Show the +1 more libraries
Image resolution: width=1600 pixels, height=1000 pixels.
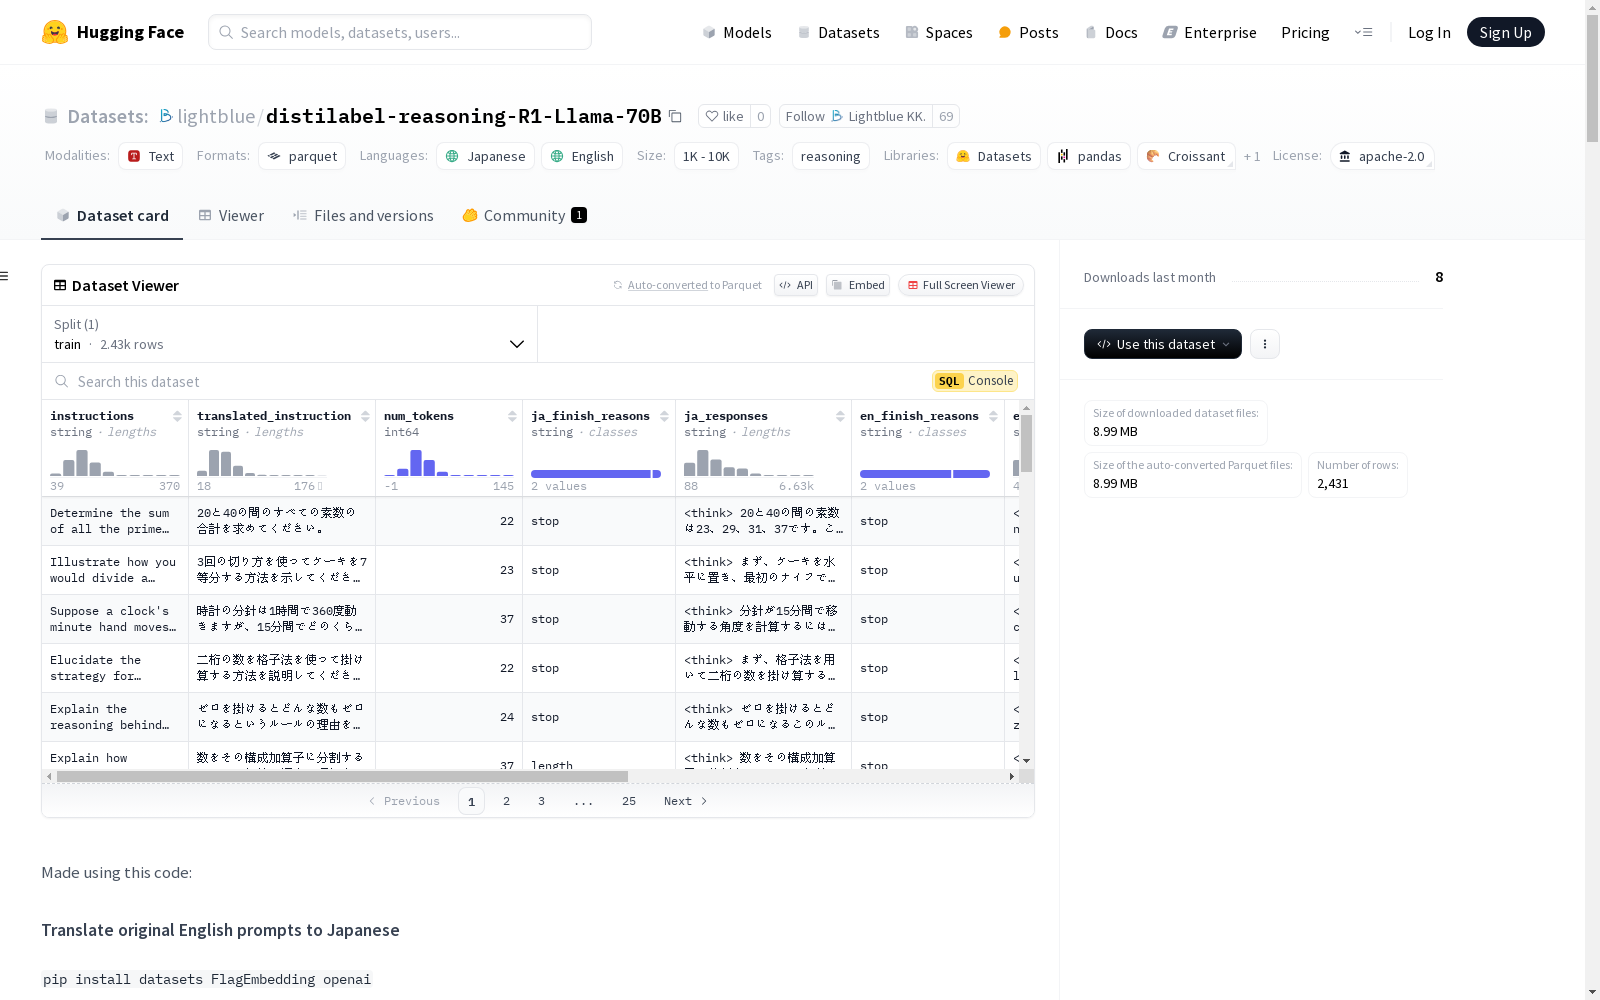point(1252,156)
